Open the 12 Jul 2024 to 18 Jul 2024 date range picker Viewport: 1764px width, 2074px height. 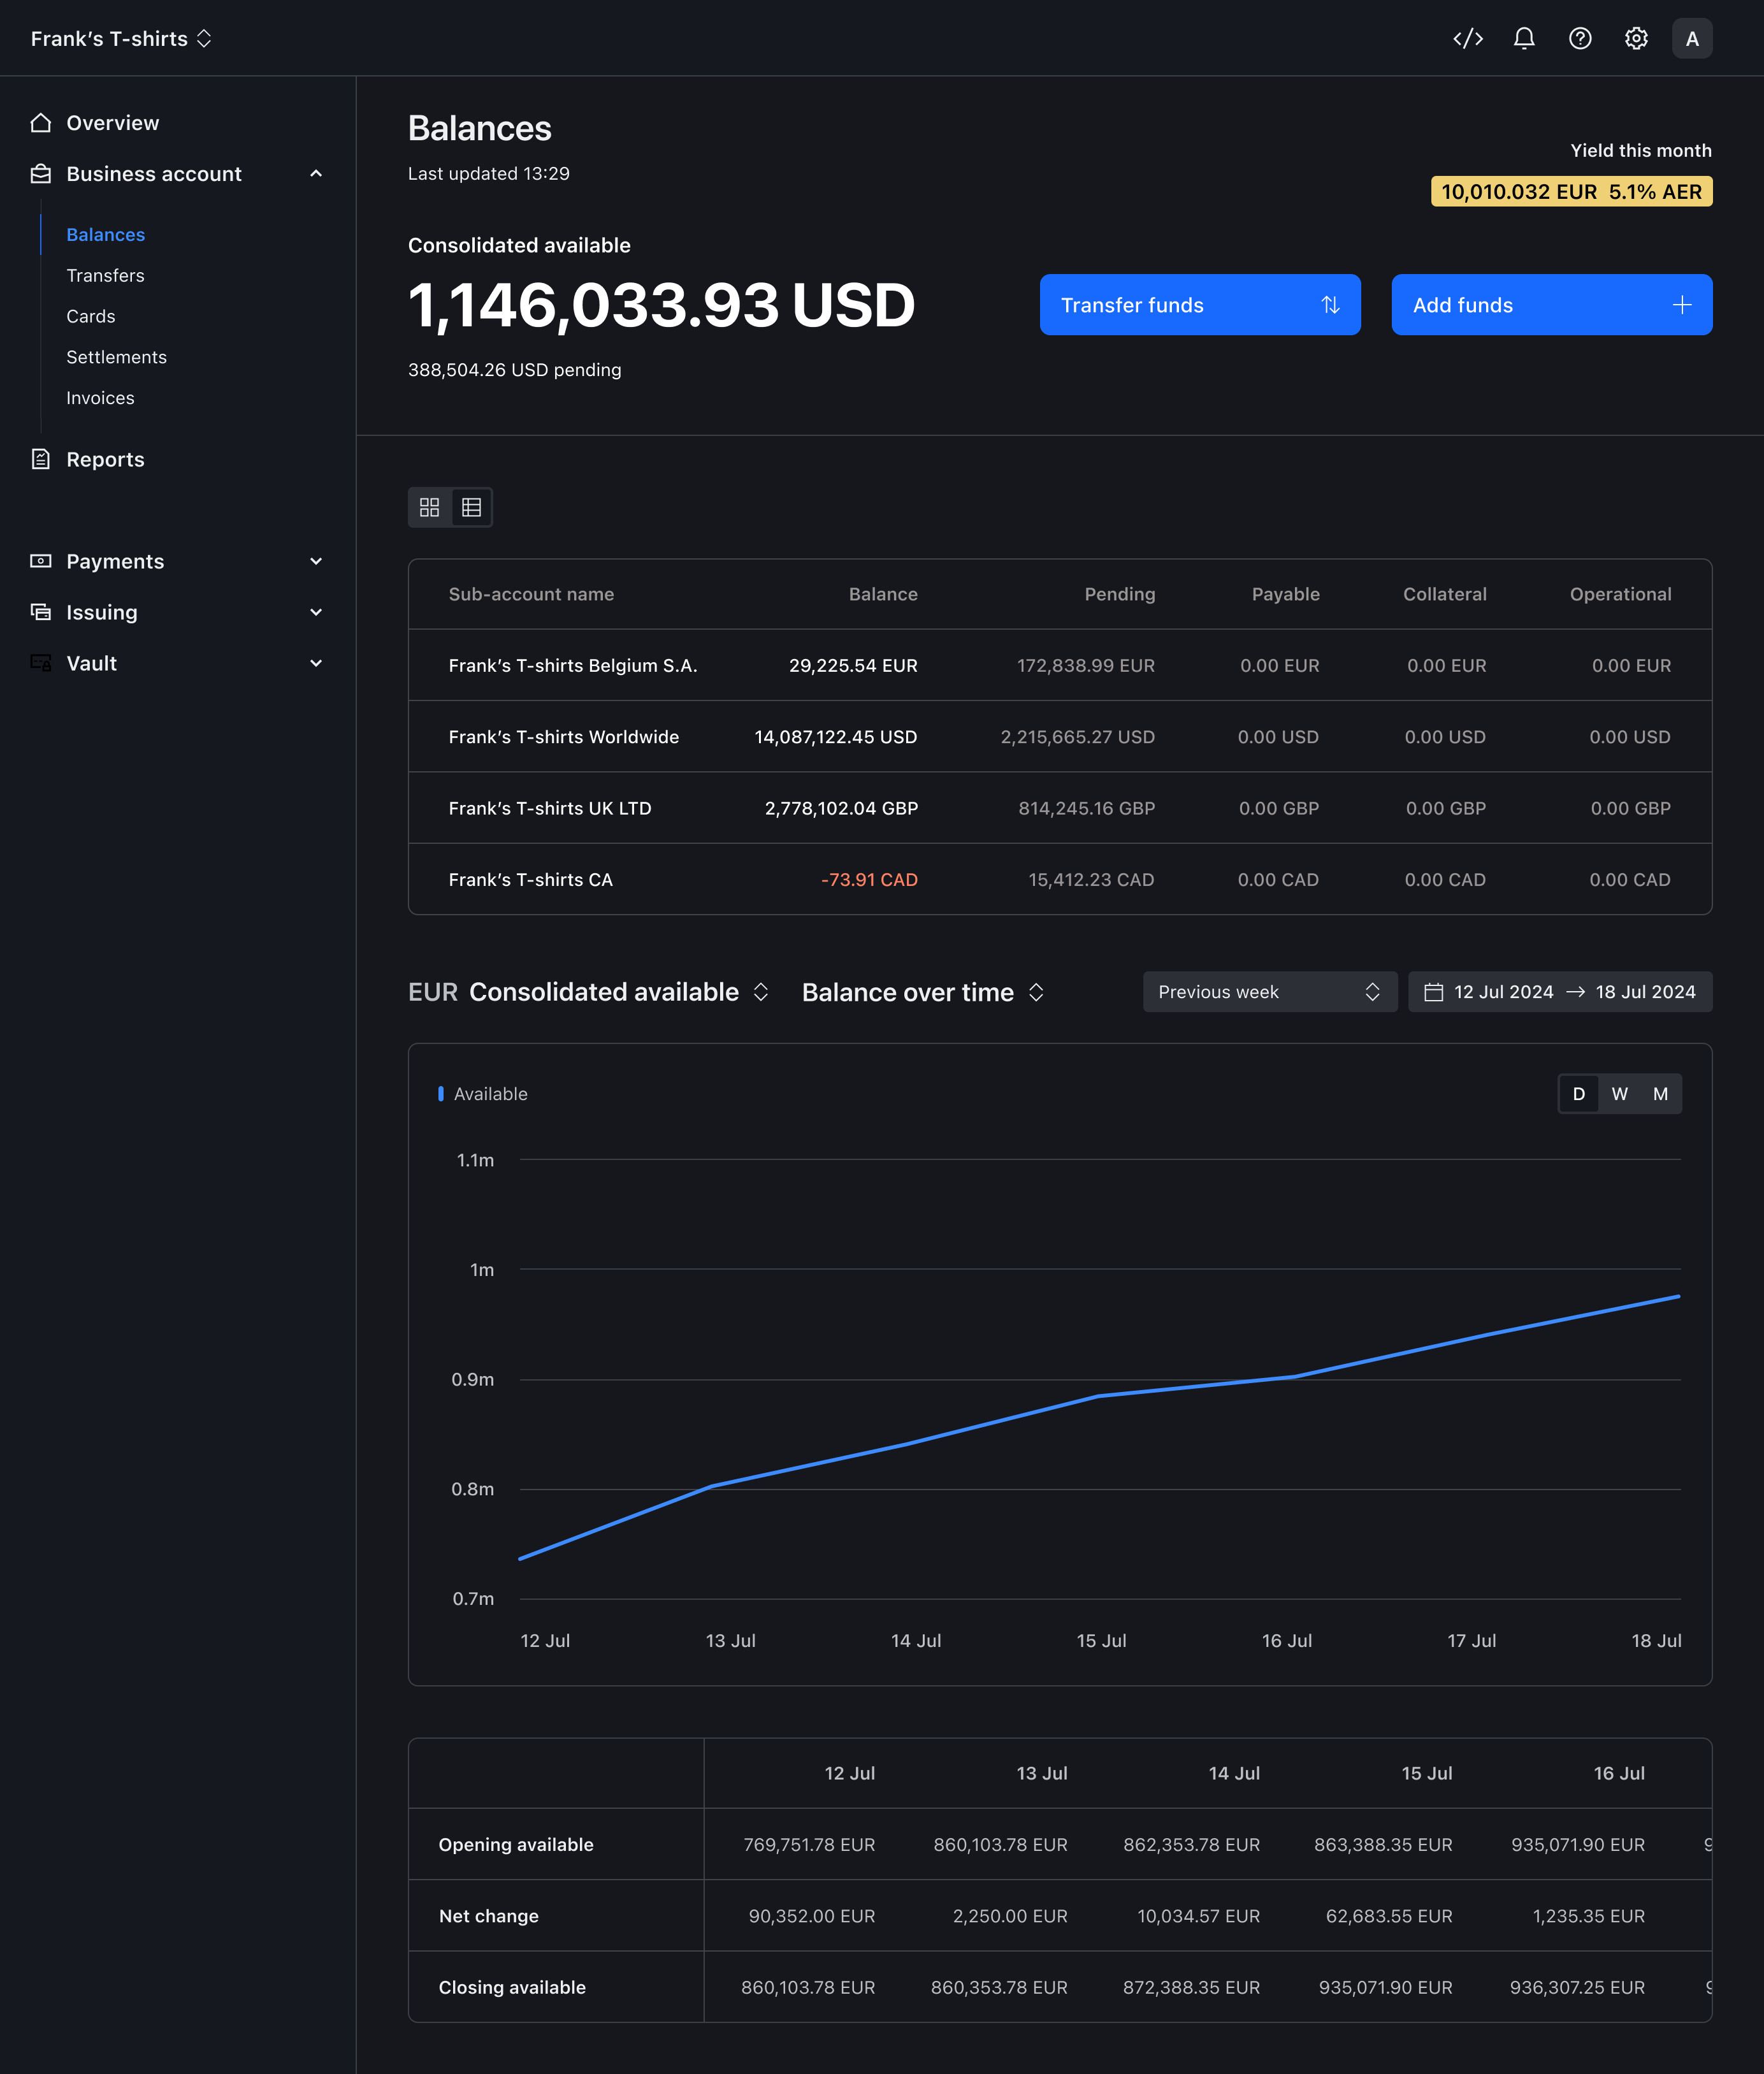pos(1559,992)
